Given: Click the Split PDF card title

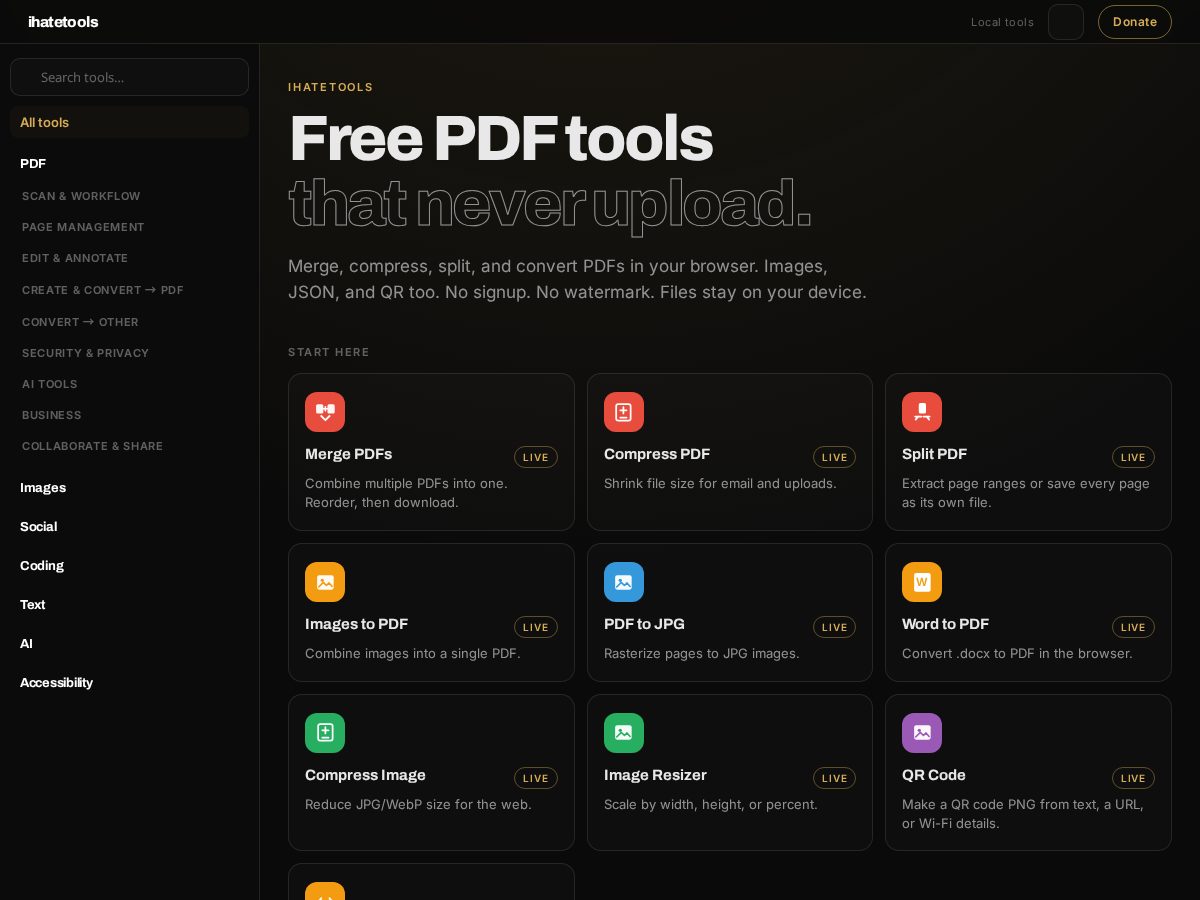Looking at the screenshot, I should (934, 454).
